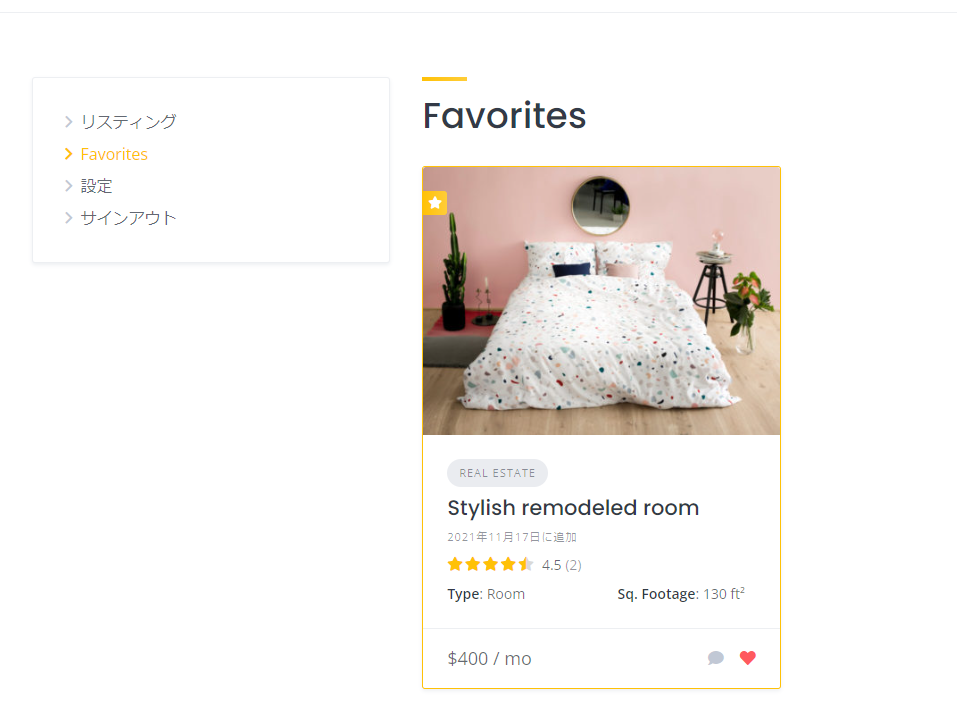Open message icon on listing card
The image size is (957, 706).
[x=716, y=658]
